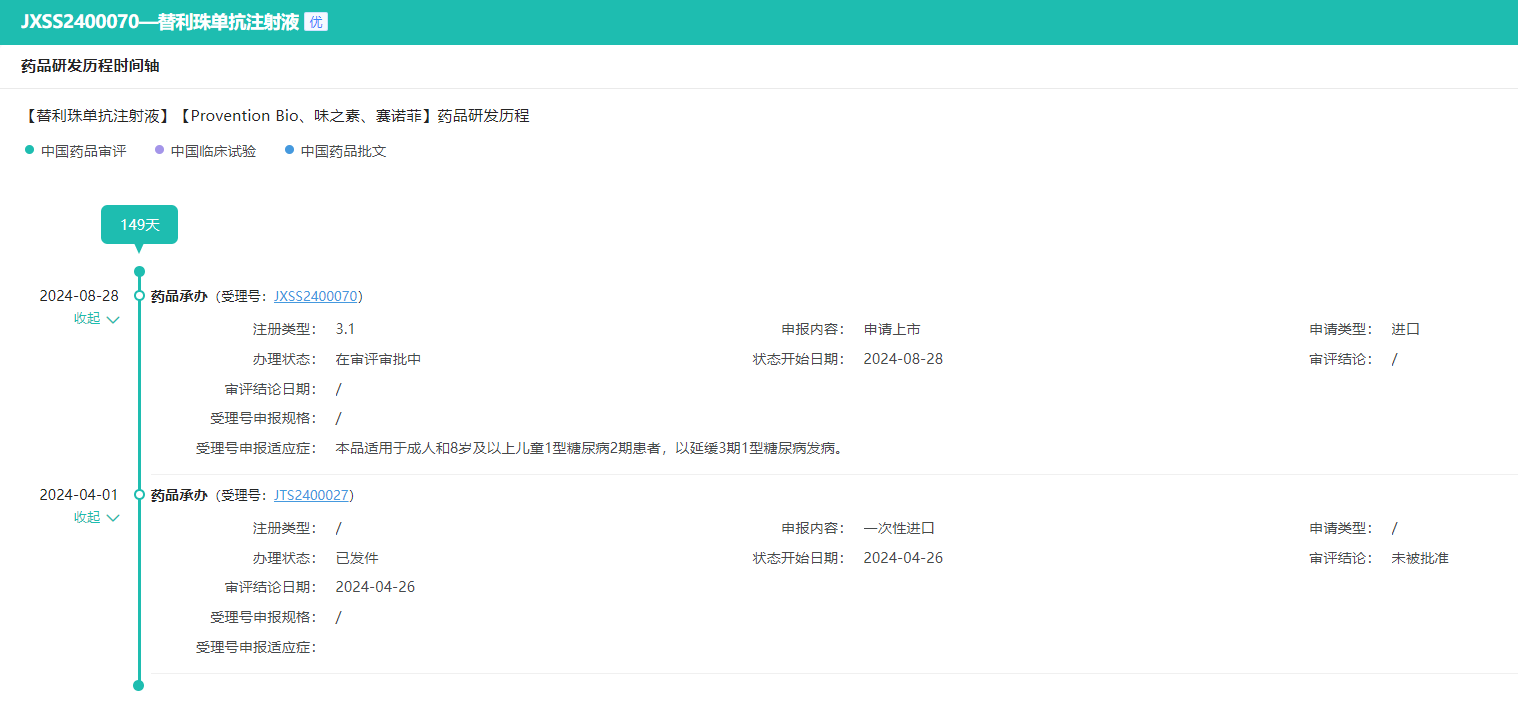Select the 2024-04-01 timeline circle marker
1518x707 pixels.
point(139,495)
